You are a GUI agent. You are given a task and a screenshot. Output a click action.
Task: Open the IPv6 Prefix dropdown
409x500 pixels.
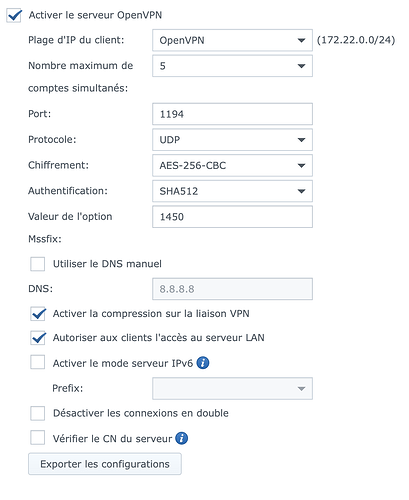pos(232,388)
